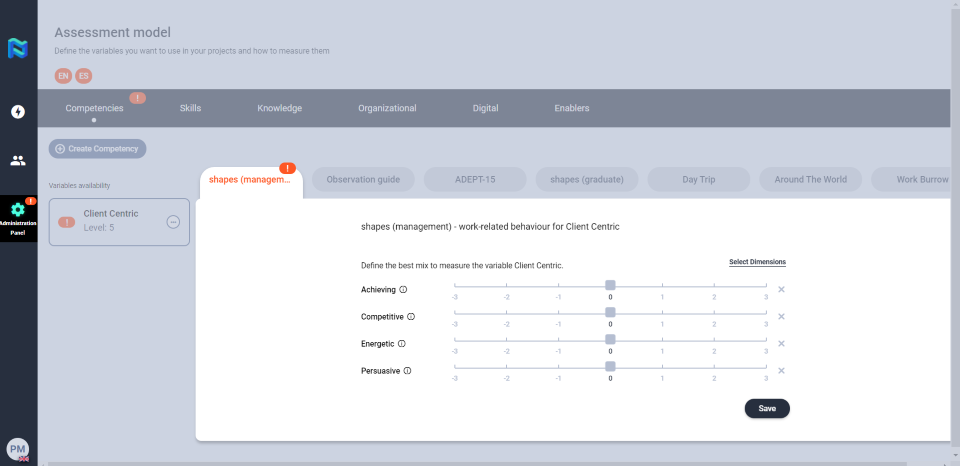Switch language to ES

(84, 76)
